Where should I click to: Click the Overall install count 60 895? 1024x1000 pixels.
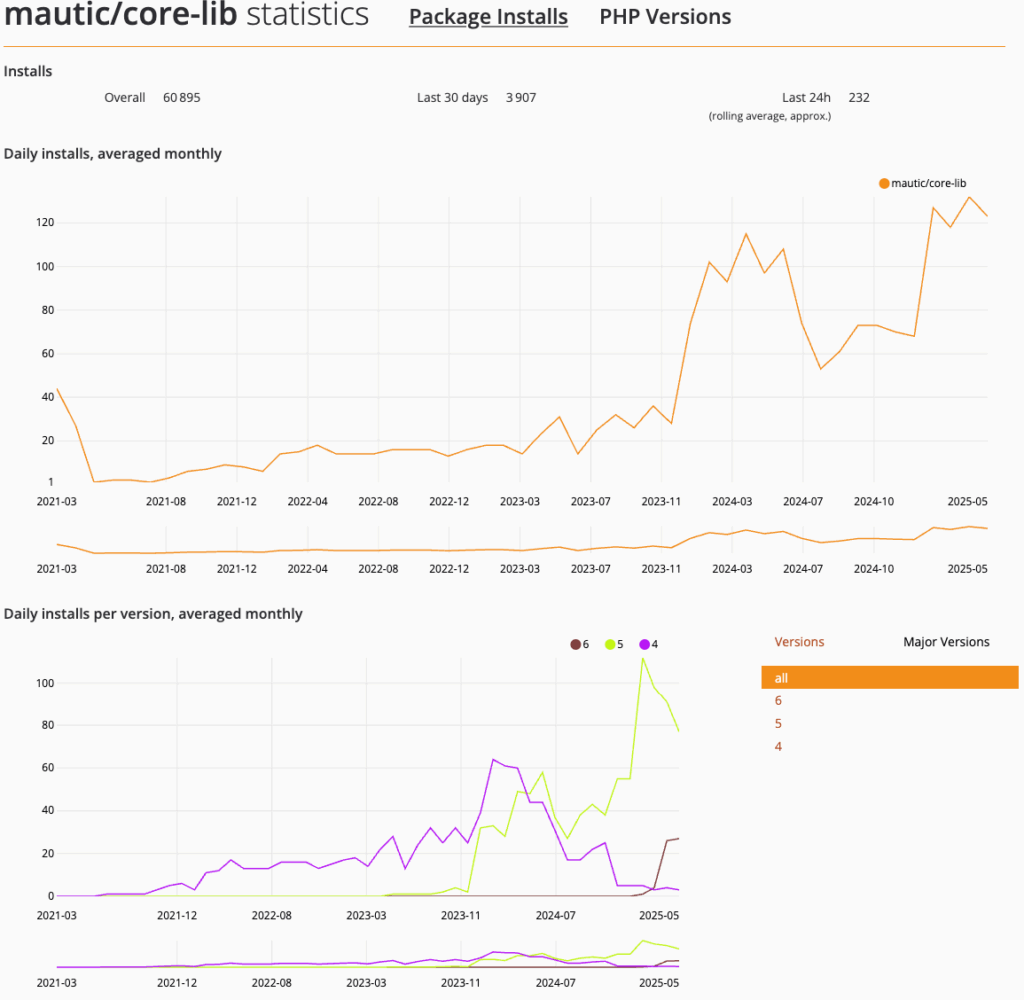(x=181, y=97)
